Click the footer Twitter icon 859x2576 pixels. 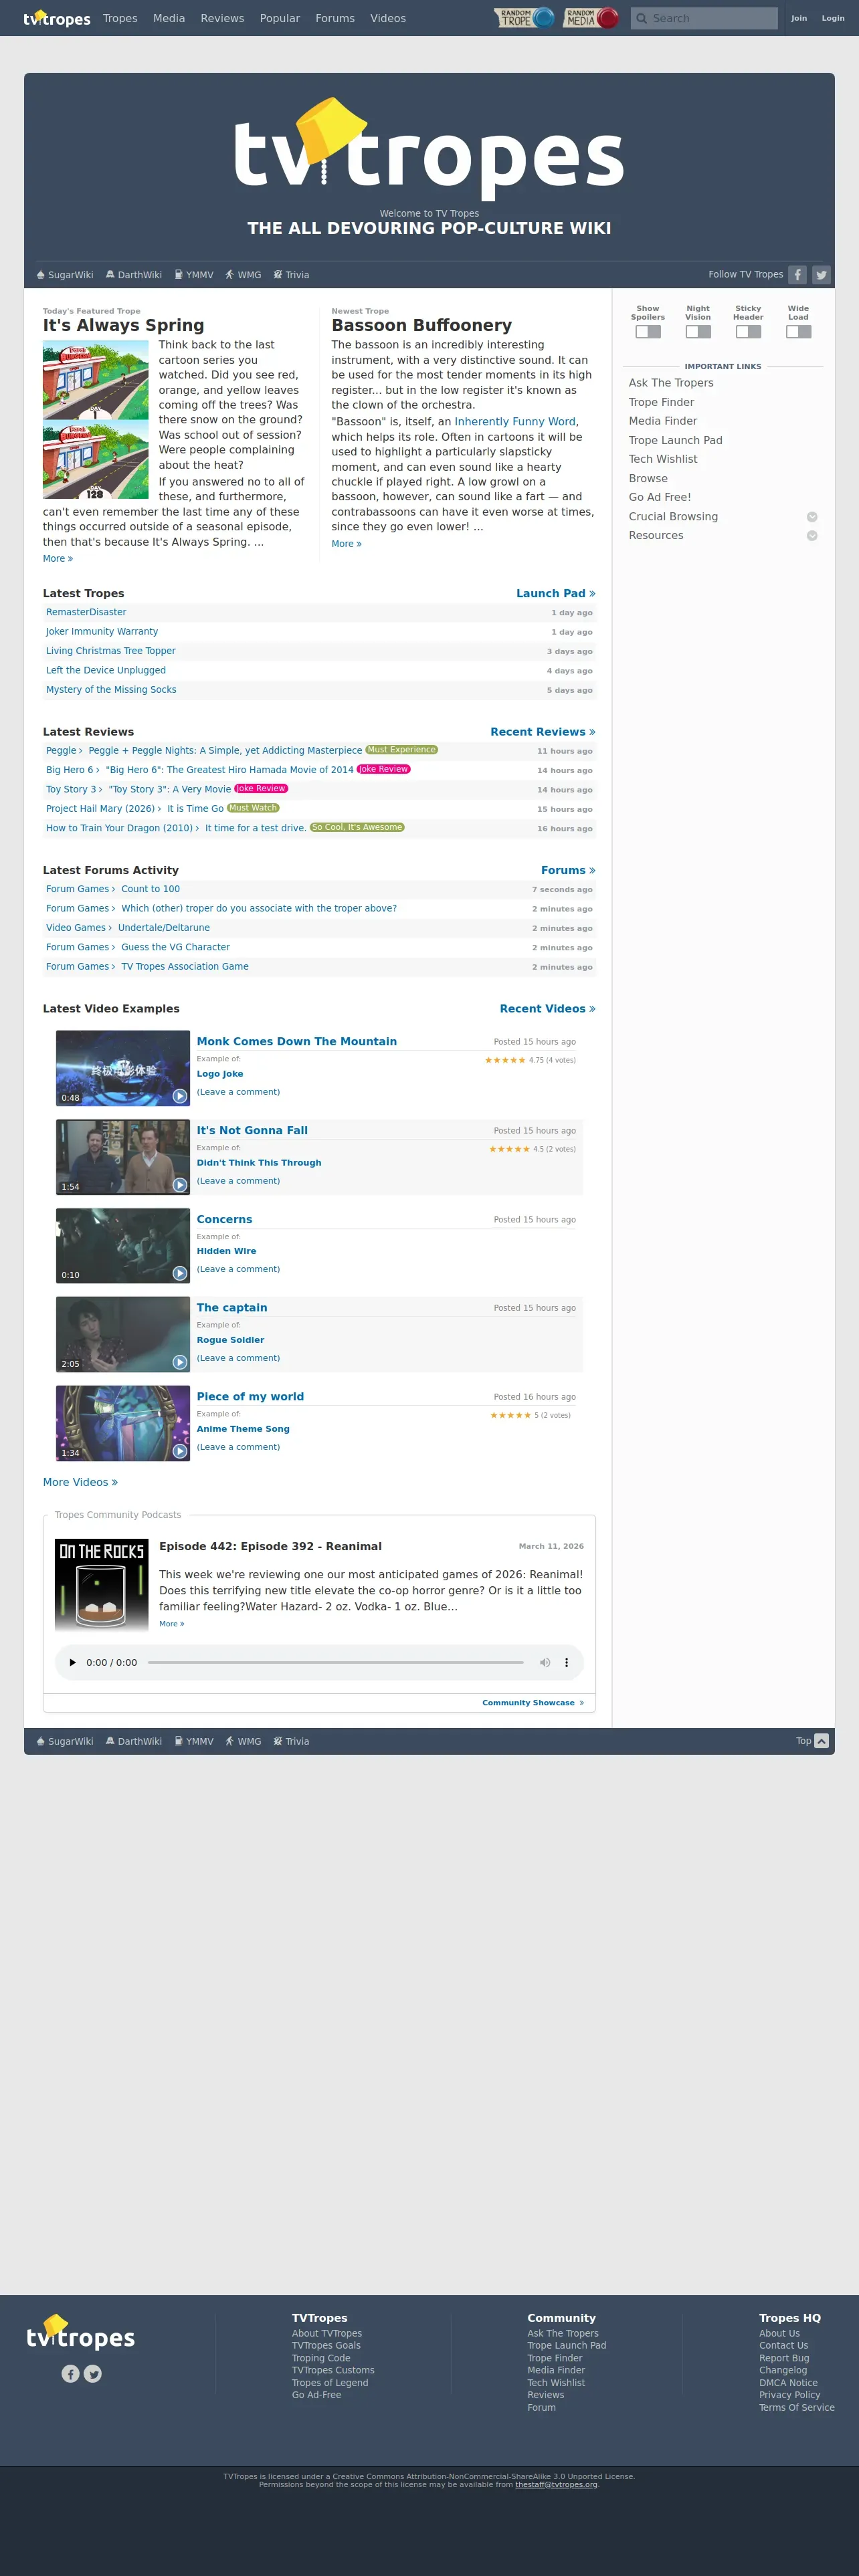[x=93, y=2374]
